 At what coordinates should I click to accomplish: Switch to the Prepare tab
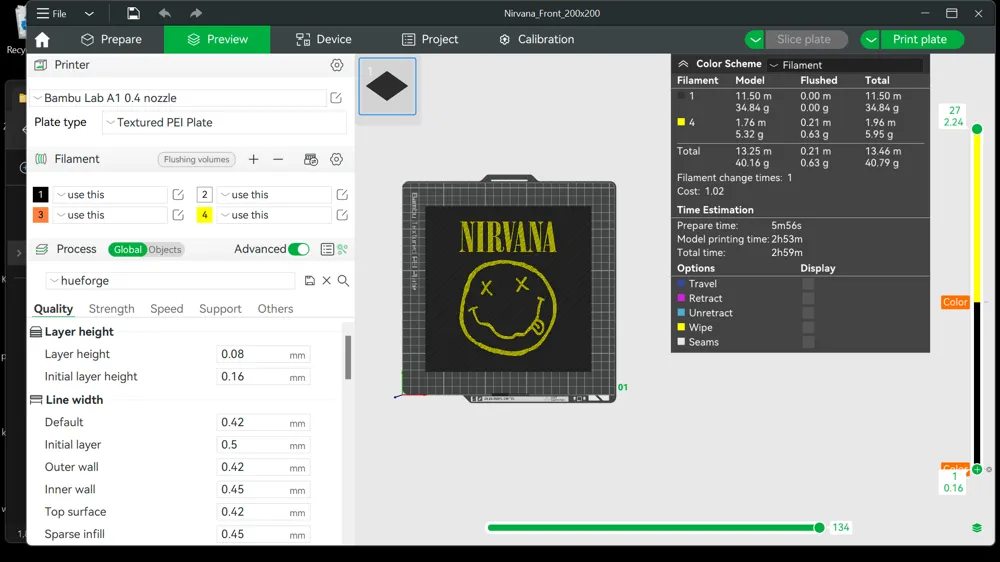(x=111, y=40)
